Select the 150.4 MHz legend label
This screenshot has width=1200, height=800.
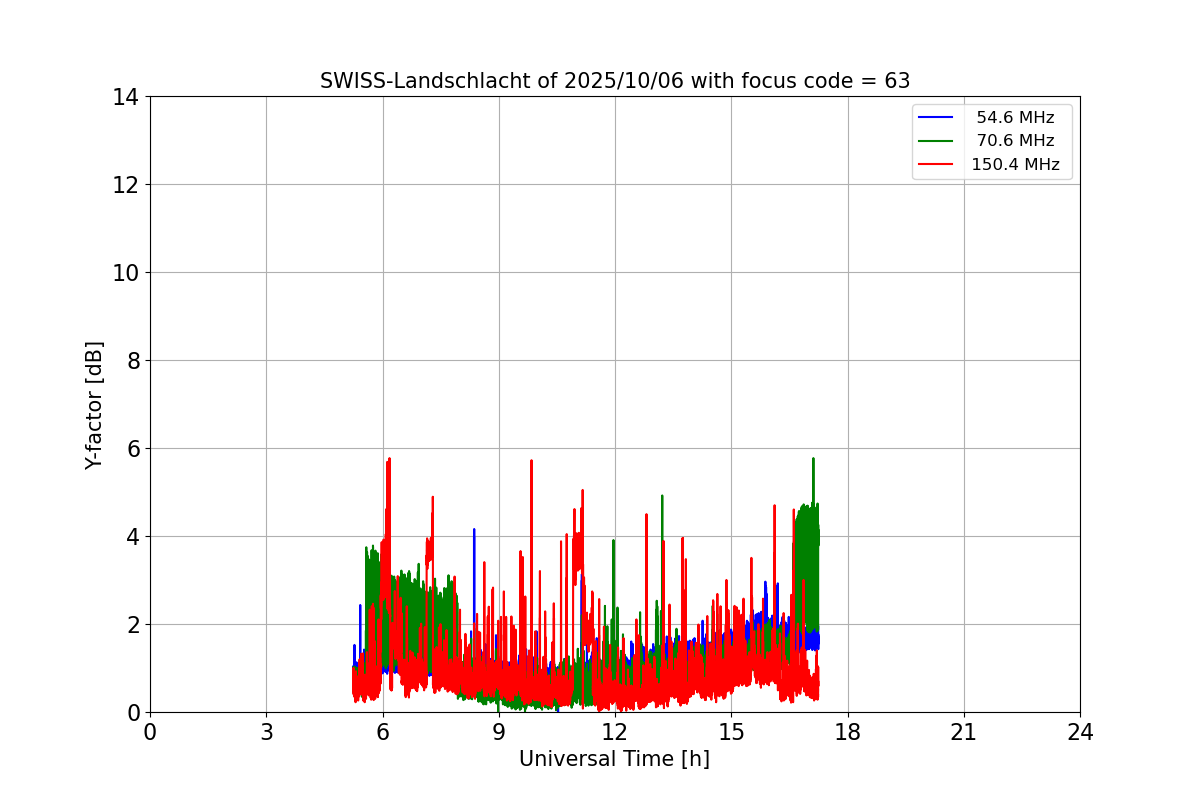coord(1015,165)
